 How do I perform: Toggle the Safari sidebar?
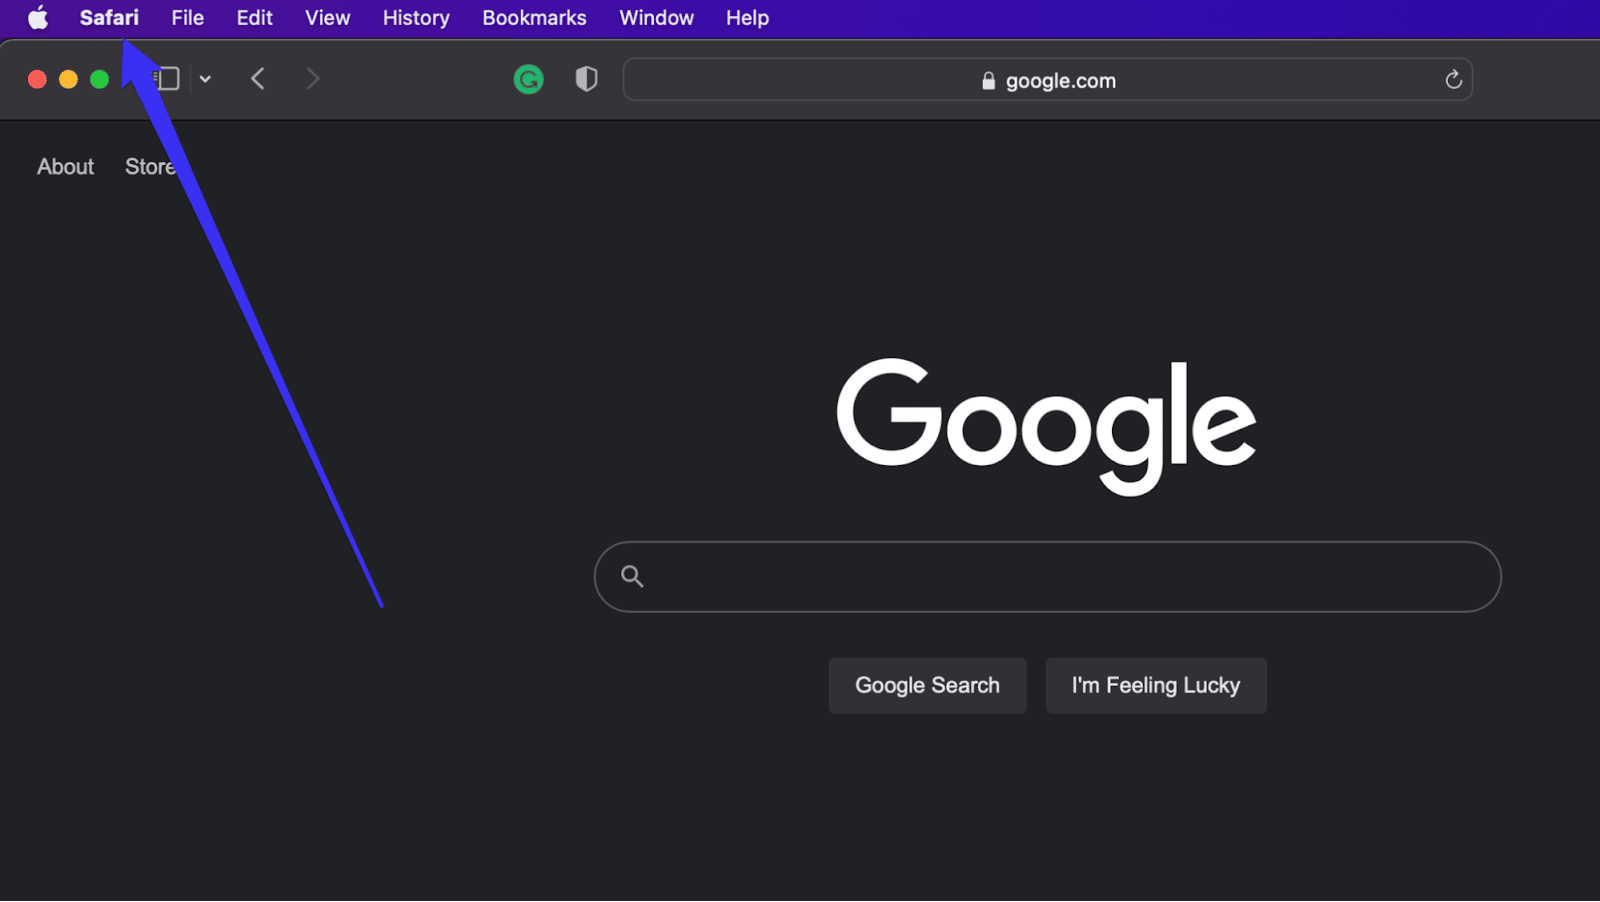point(167,78)
